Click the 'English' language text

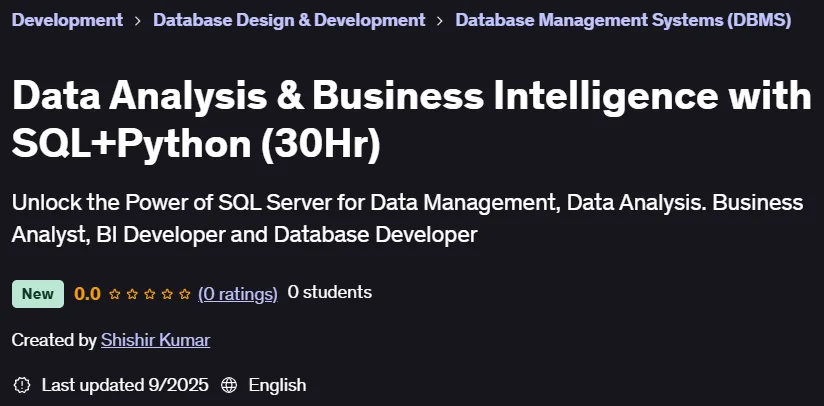(277, 385)
